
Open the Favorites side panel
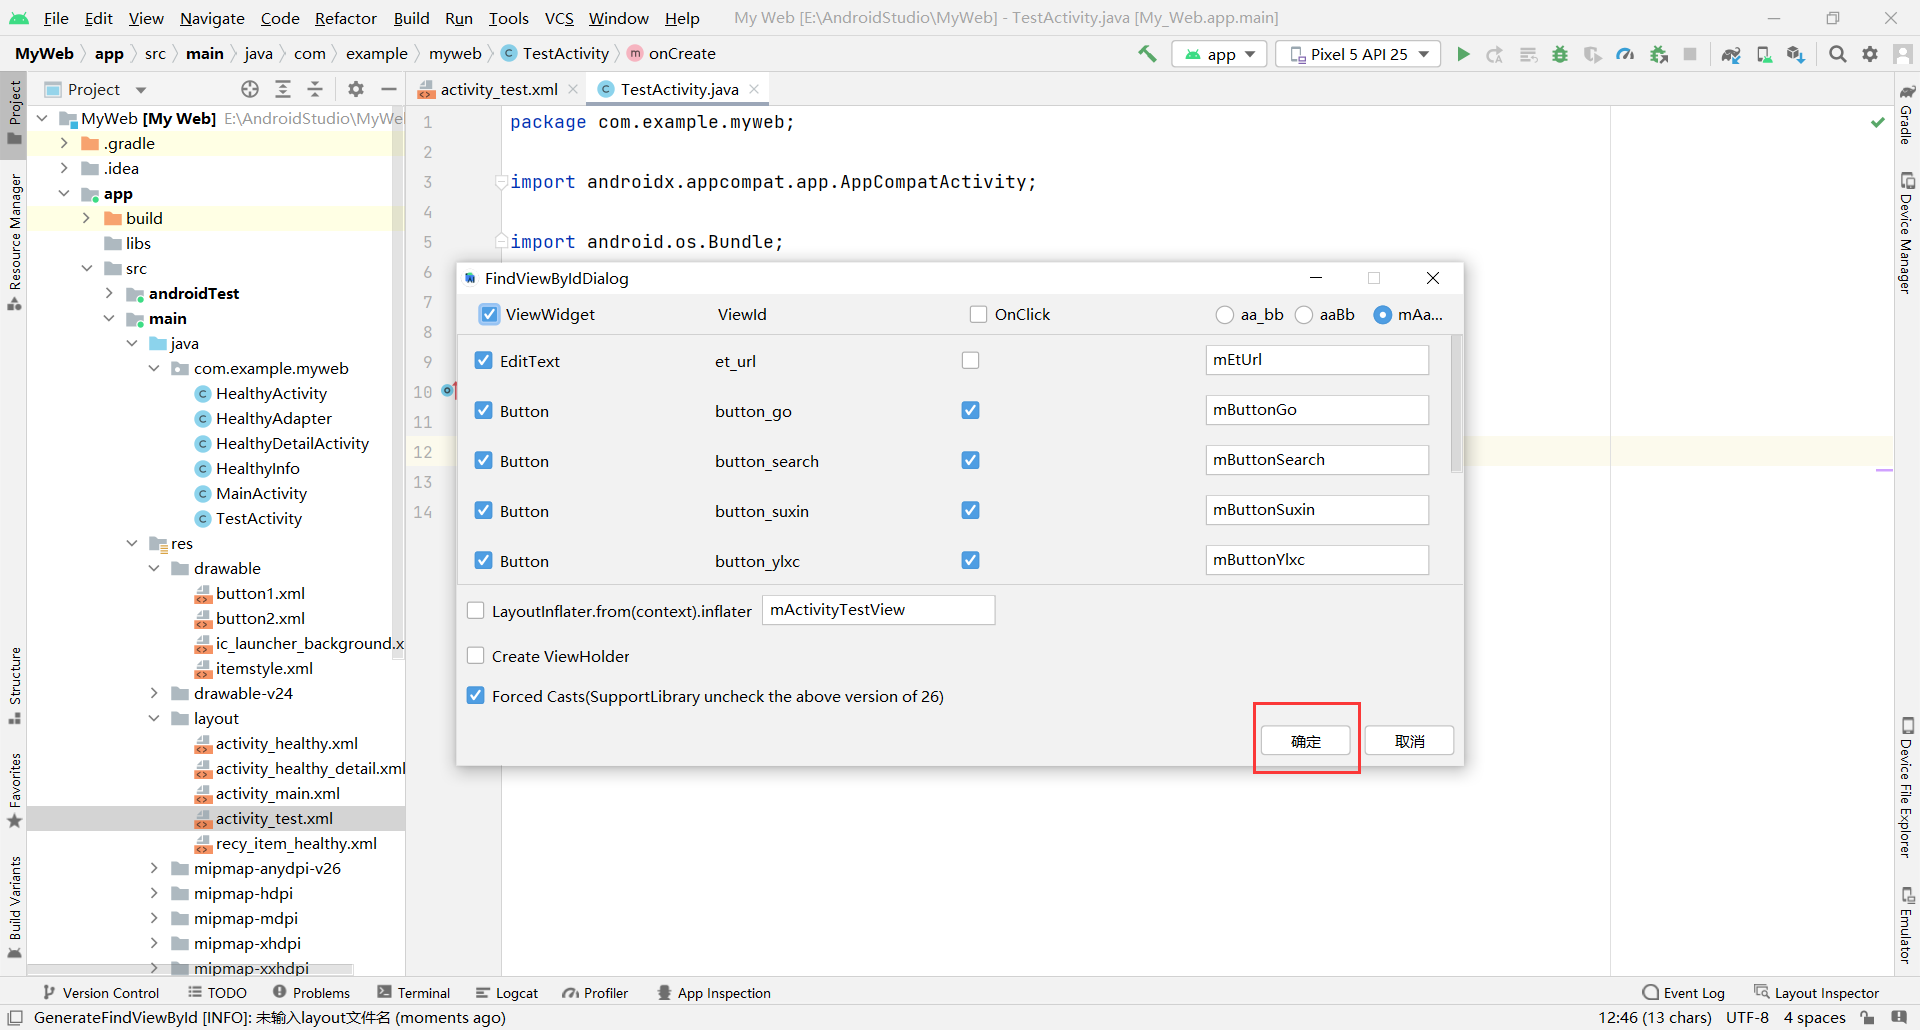pos(14,790)
